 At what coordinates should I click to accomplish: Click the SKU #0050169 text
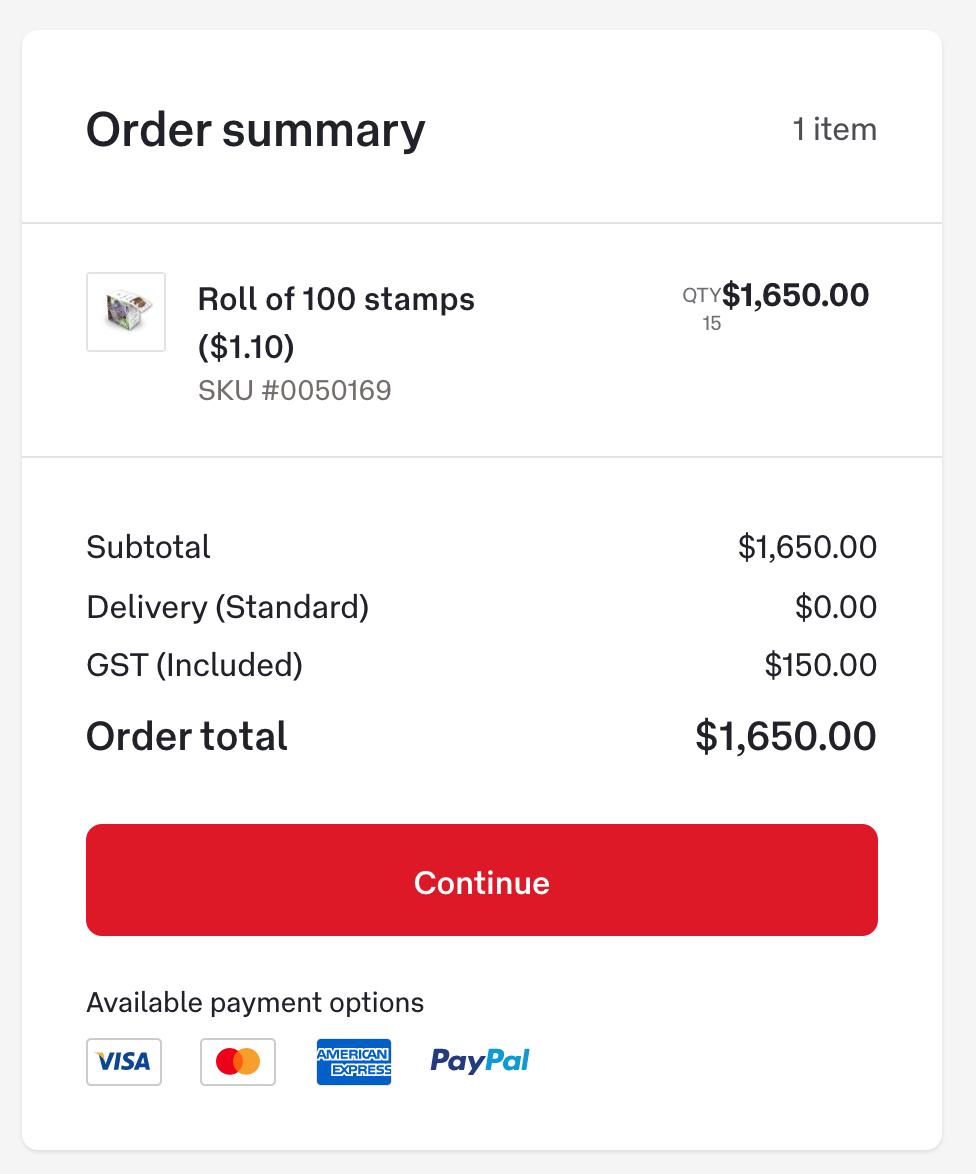pos(295,390)
